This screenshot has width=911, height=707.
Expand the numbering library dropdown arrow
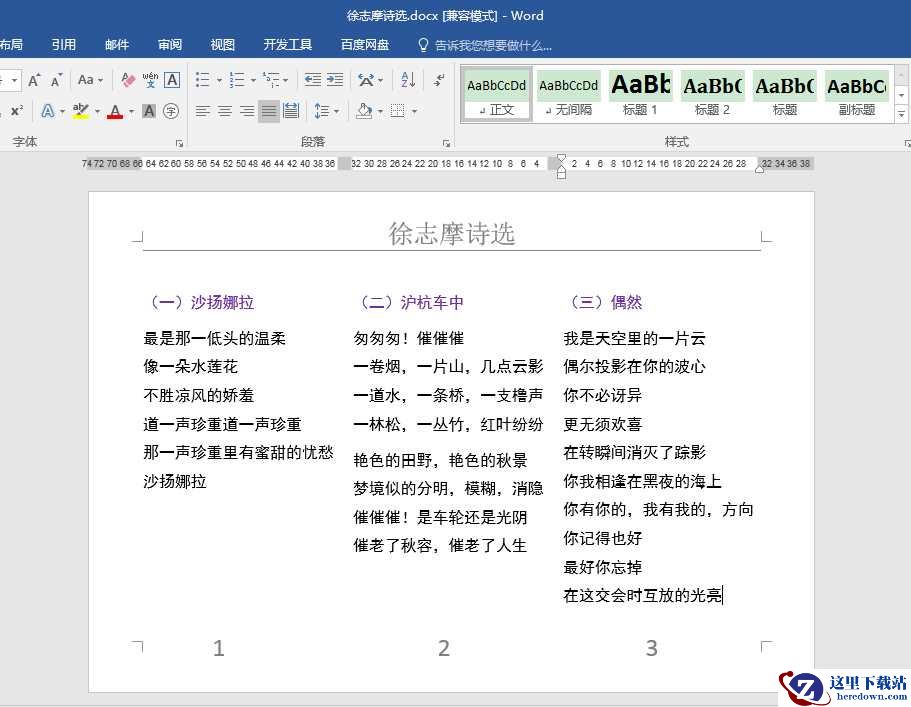pyautogui.click(x=253, y=80)
